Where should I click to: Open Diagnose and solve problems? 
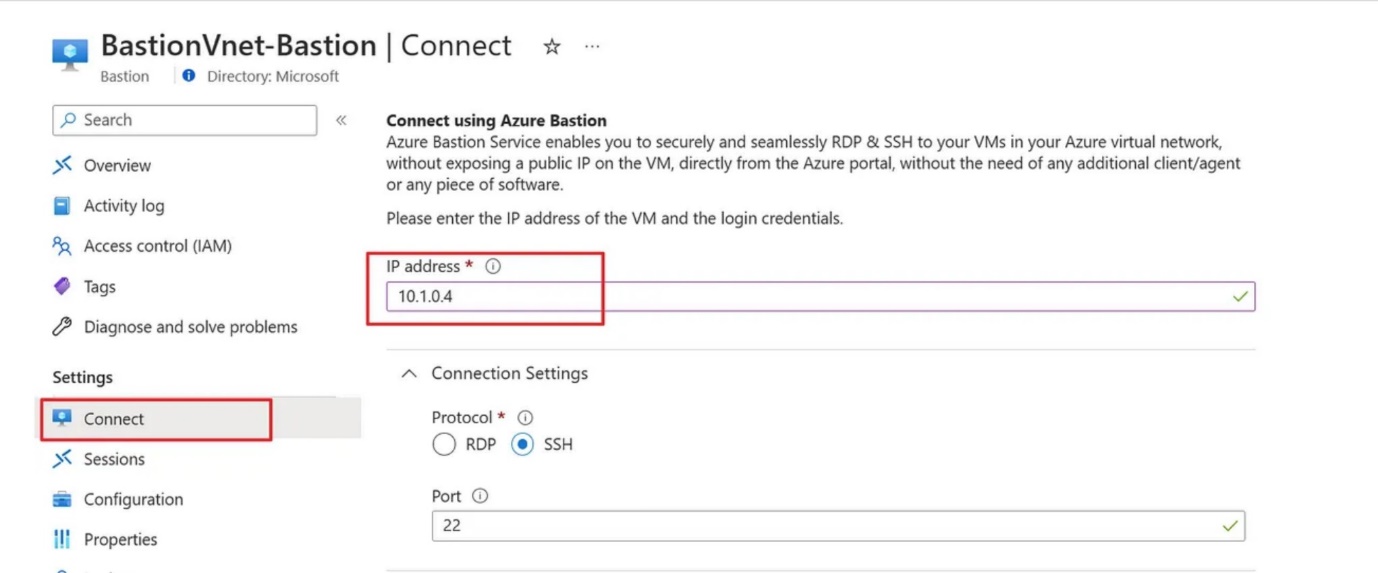[190, 327]
